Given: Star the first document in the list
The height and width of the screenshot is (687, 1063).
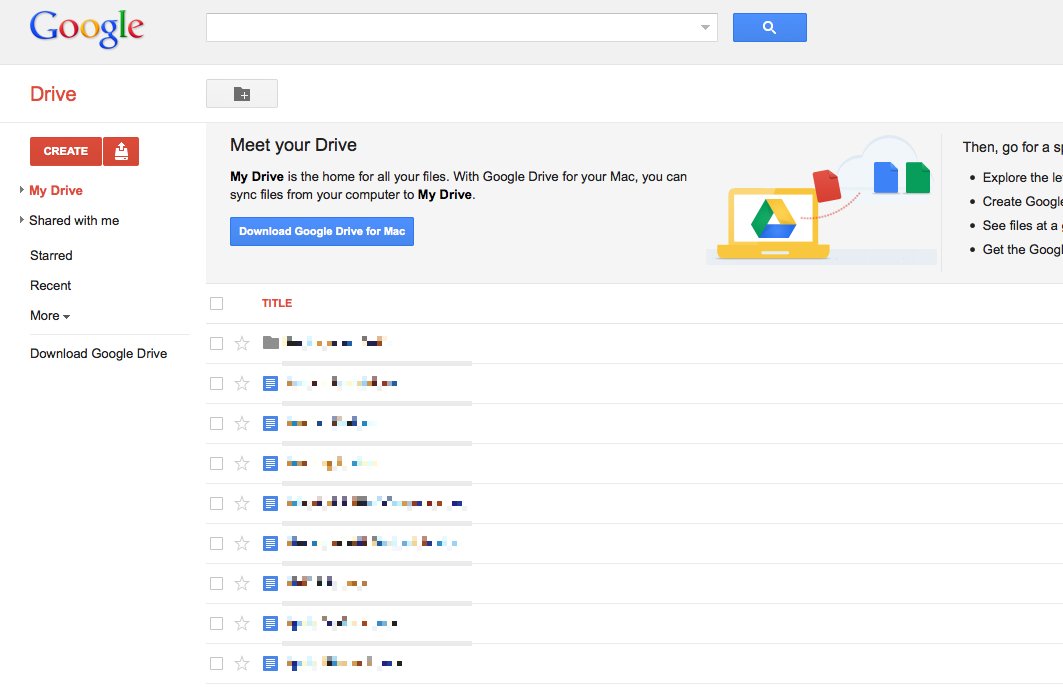Looking at the screenshot, I should 241,382.
